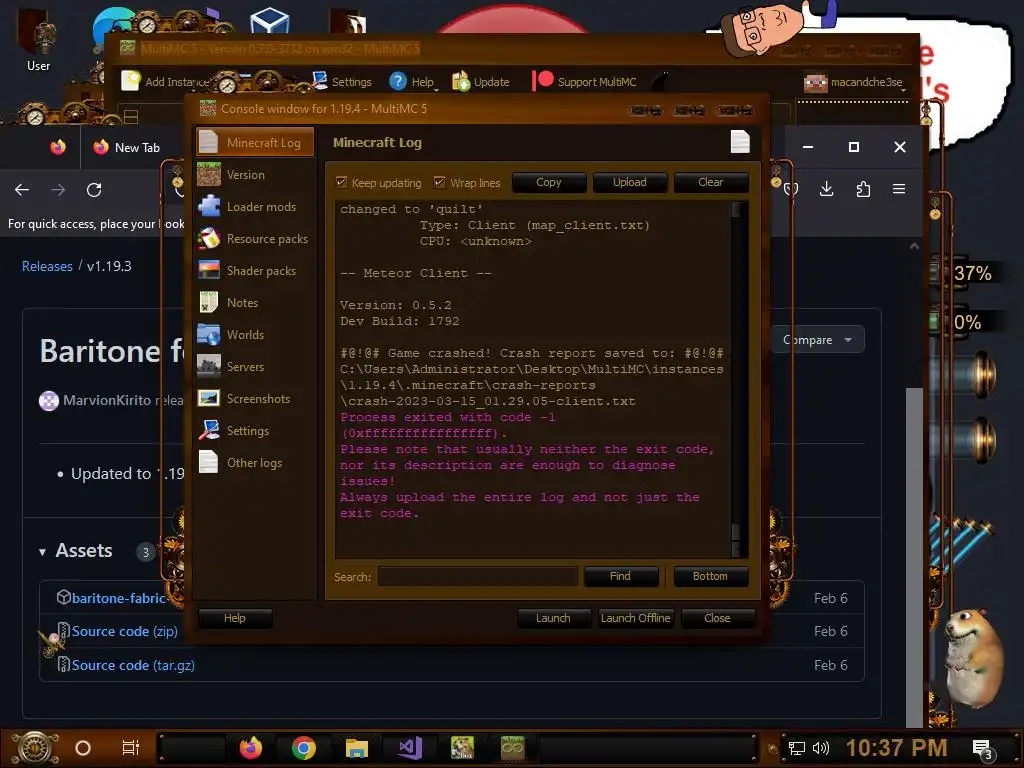
Task: Open the steampunk Start button
Action: (35, 748)
